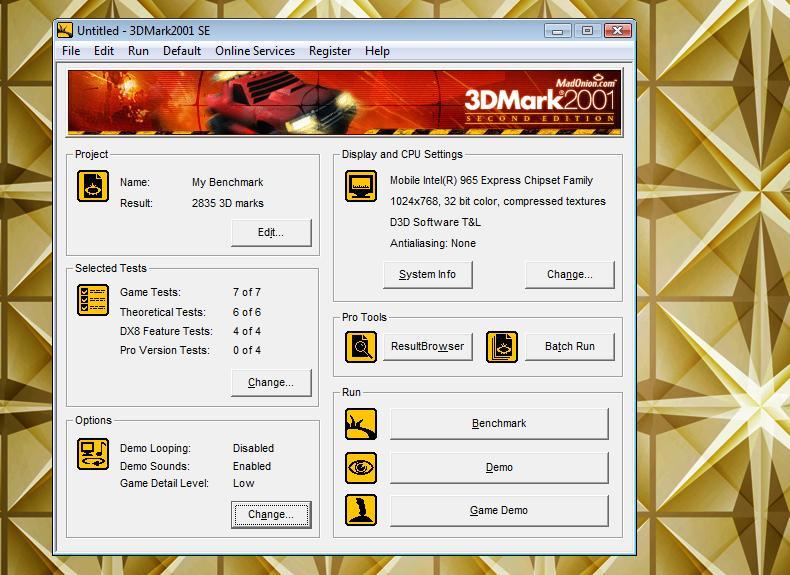Viewport: 790px width, 575px height.
Task: Click the Batch Run documents icon
Action: coord(502,347)
